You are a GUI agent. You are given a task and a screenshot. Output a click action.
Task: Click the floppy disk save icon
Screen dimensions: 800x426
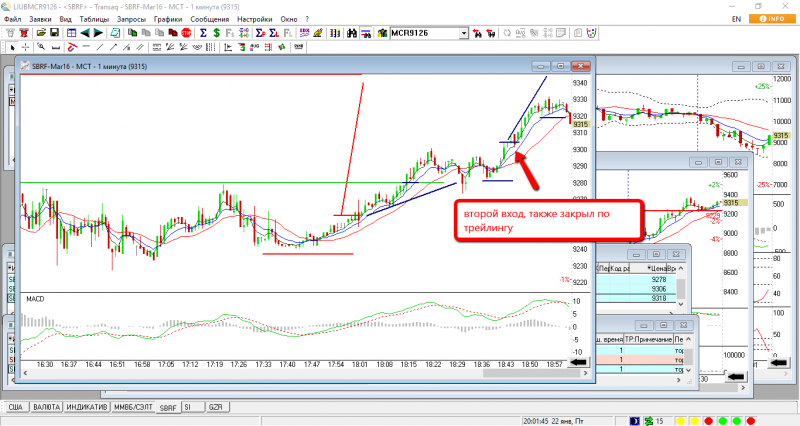point(54,33)
